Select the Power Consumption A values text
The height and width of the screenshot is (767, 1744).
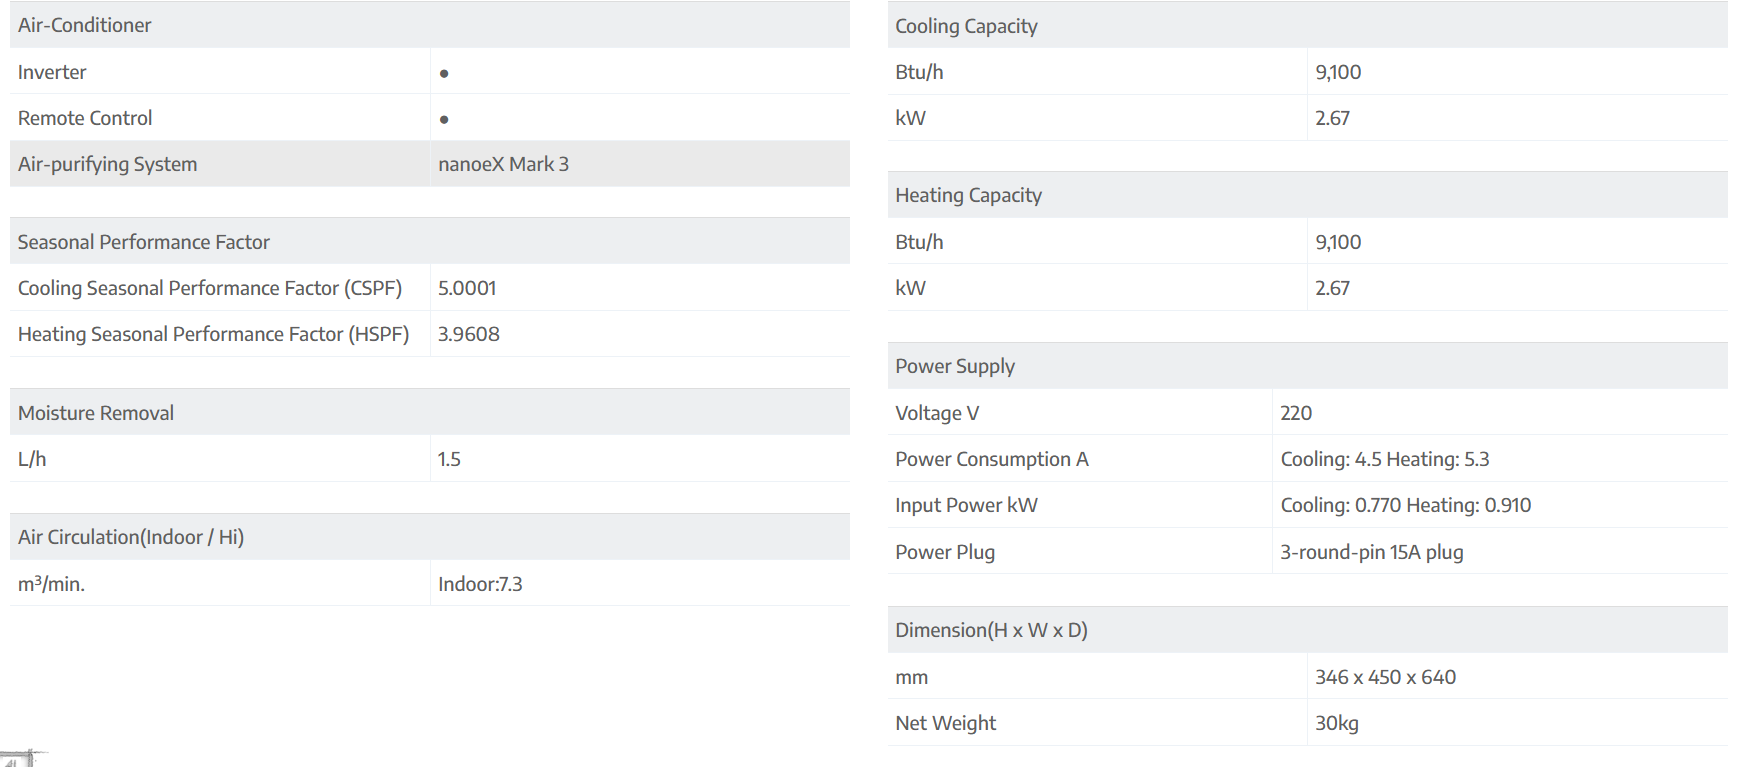1385,459
